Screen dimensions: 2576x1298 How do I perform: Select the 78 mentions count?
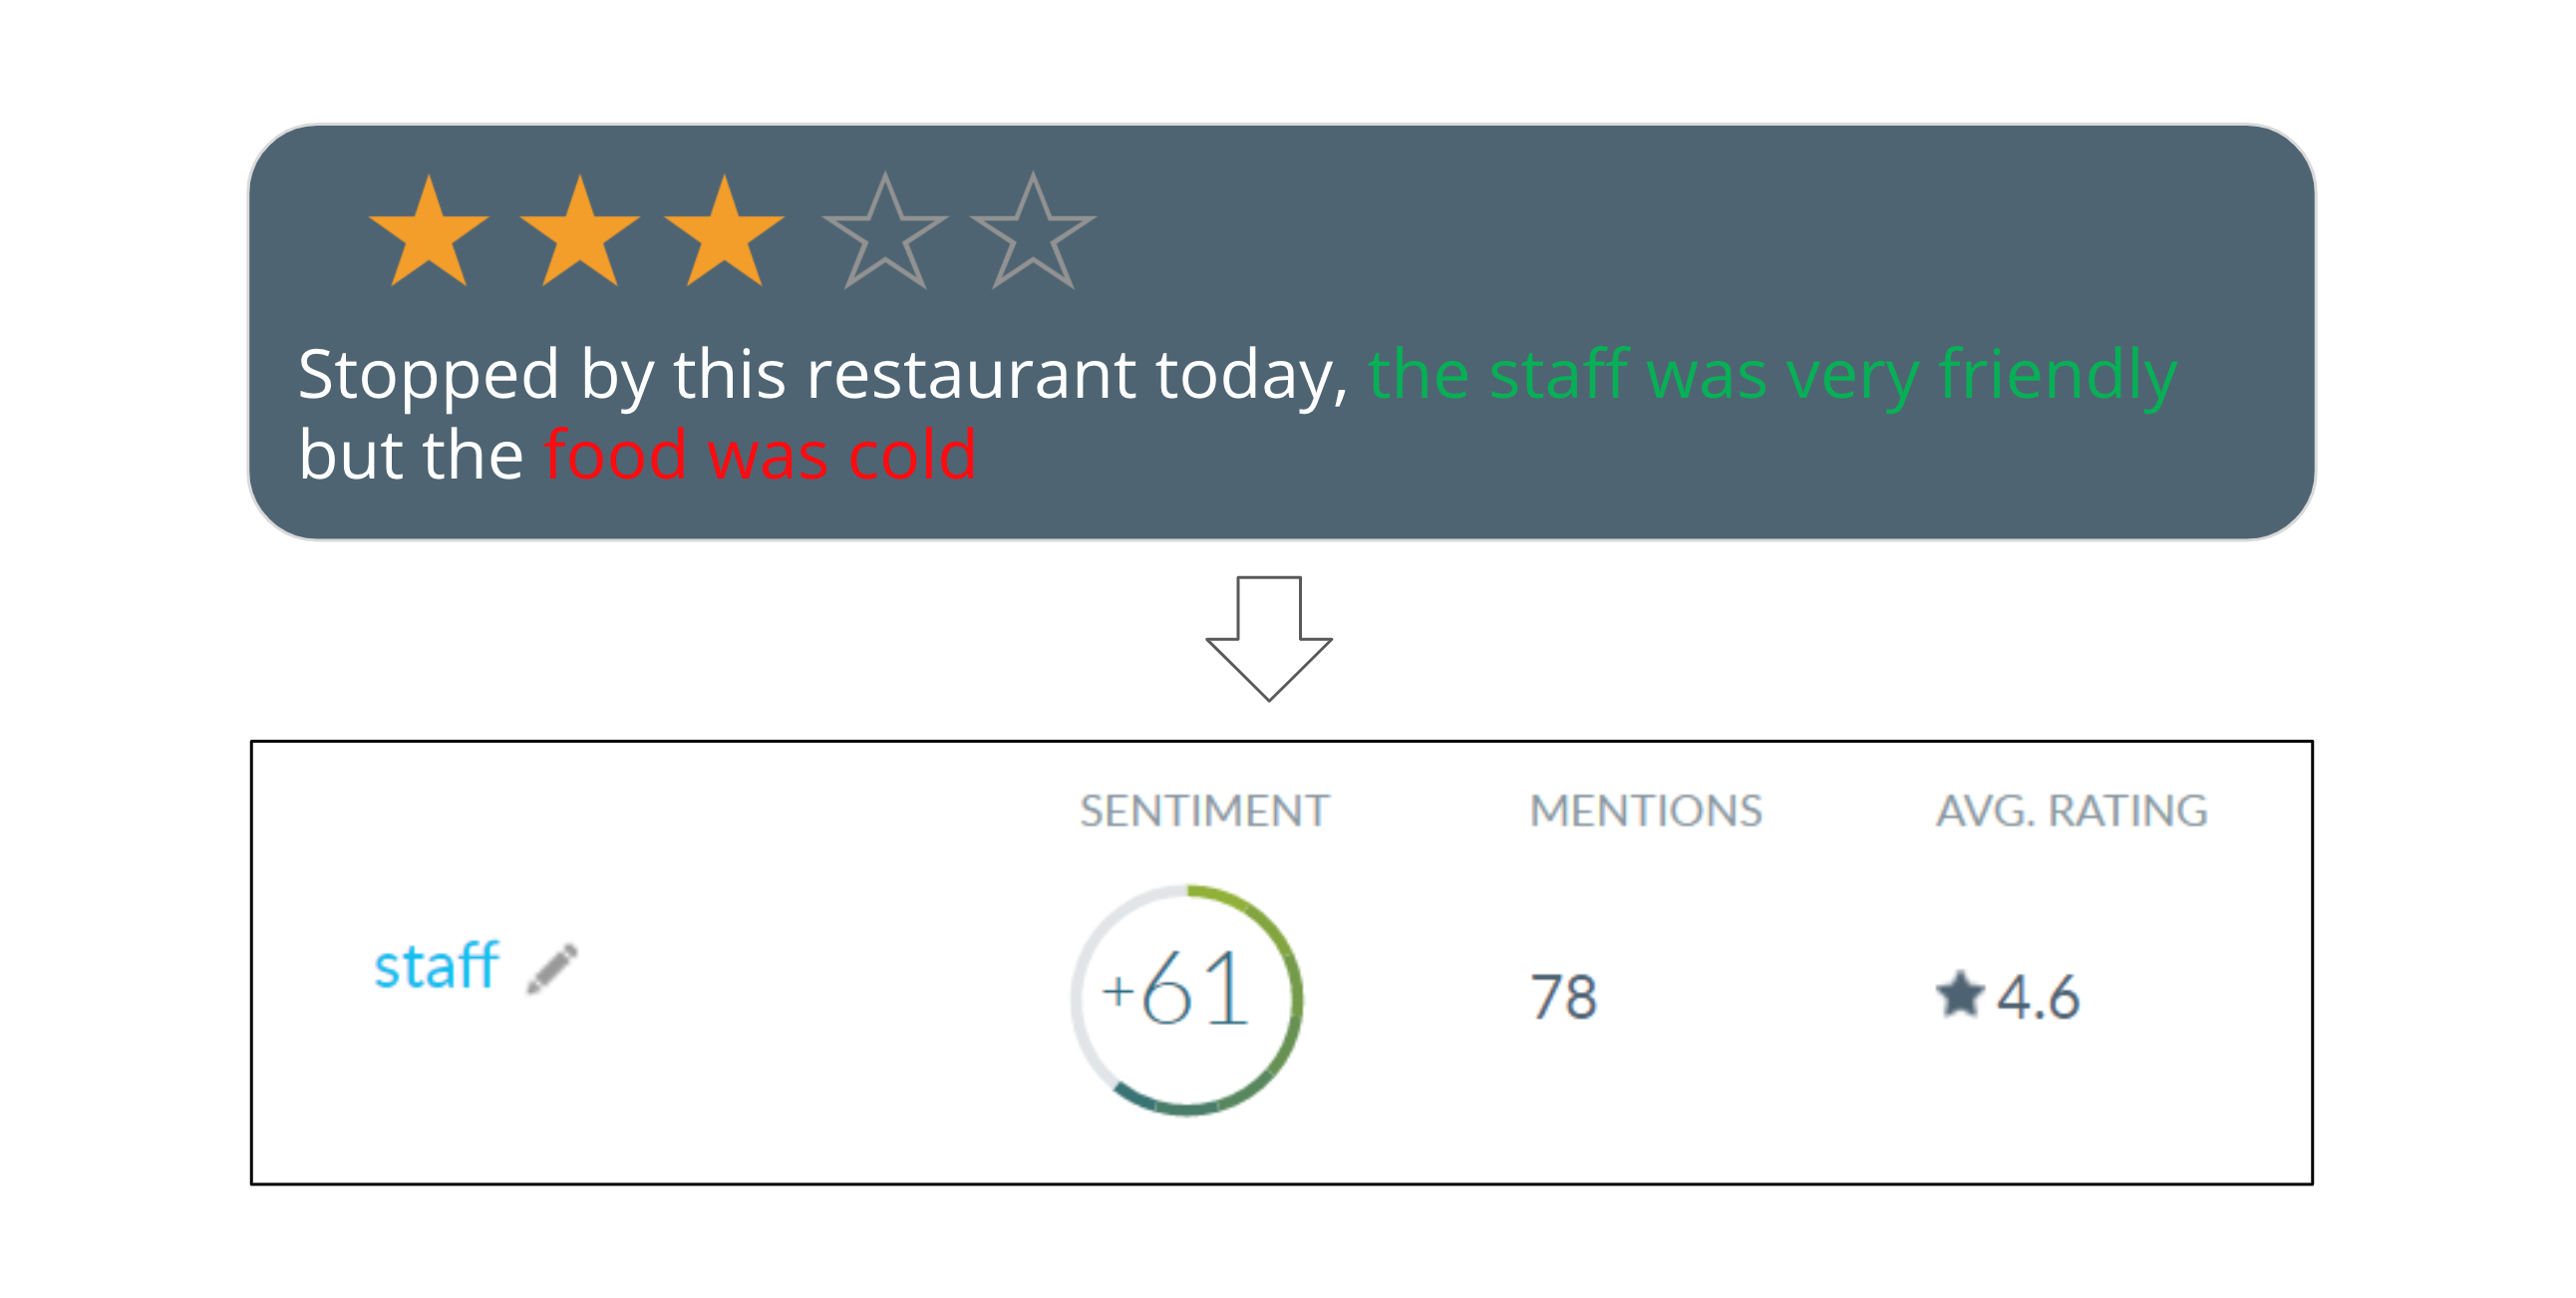tap(1564, 997)
